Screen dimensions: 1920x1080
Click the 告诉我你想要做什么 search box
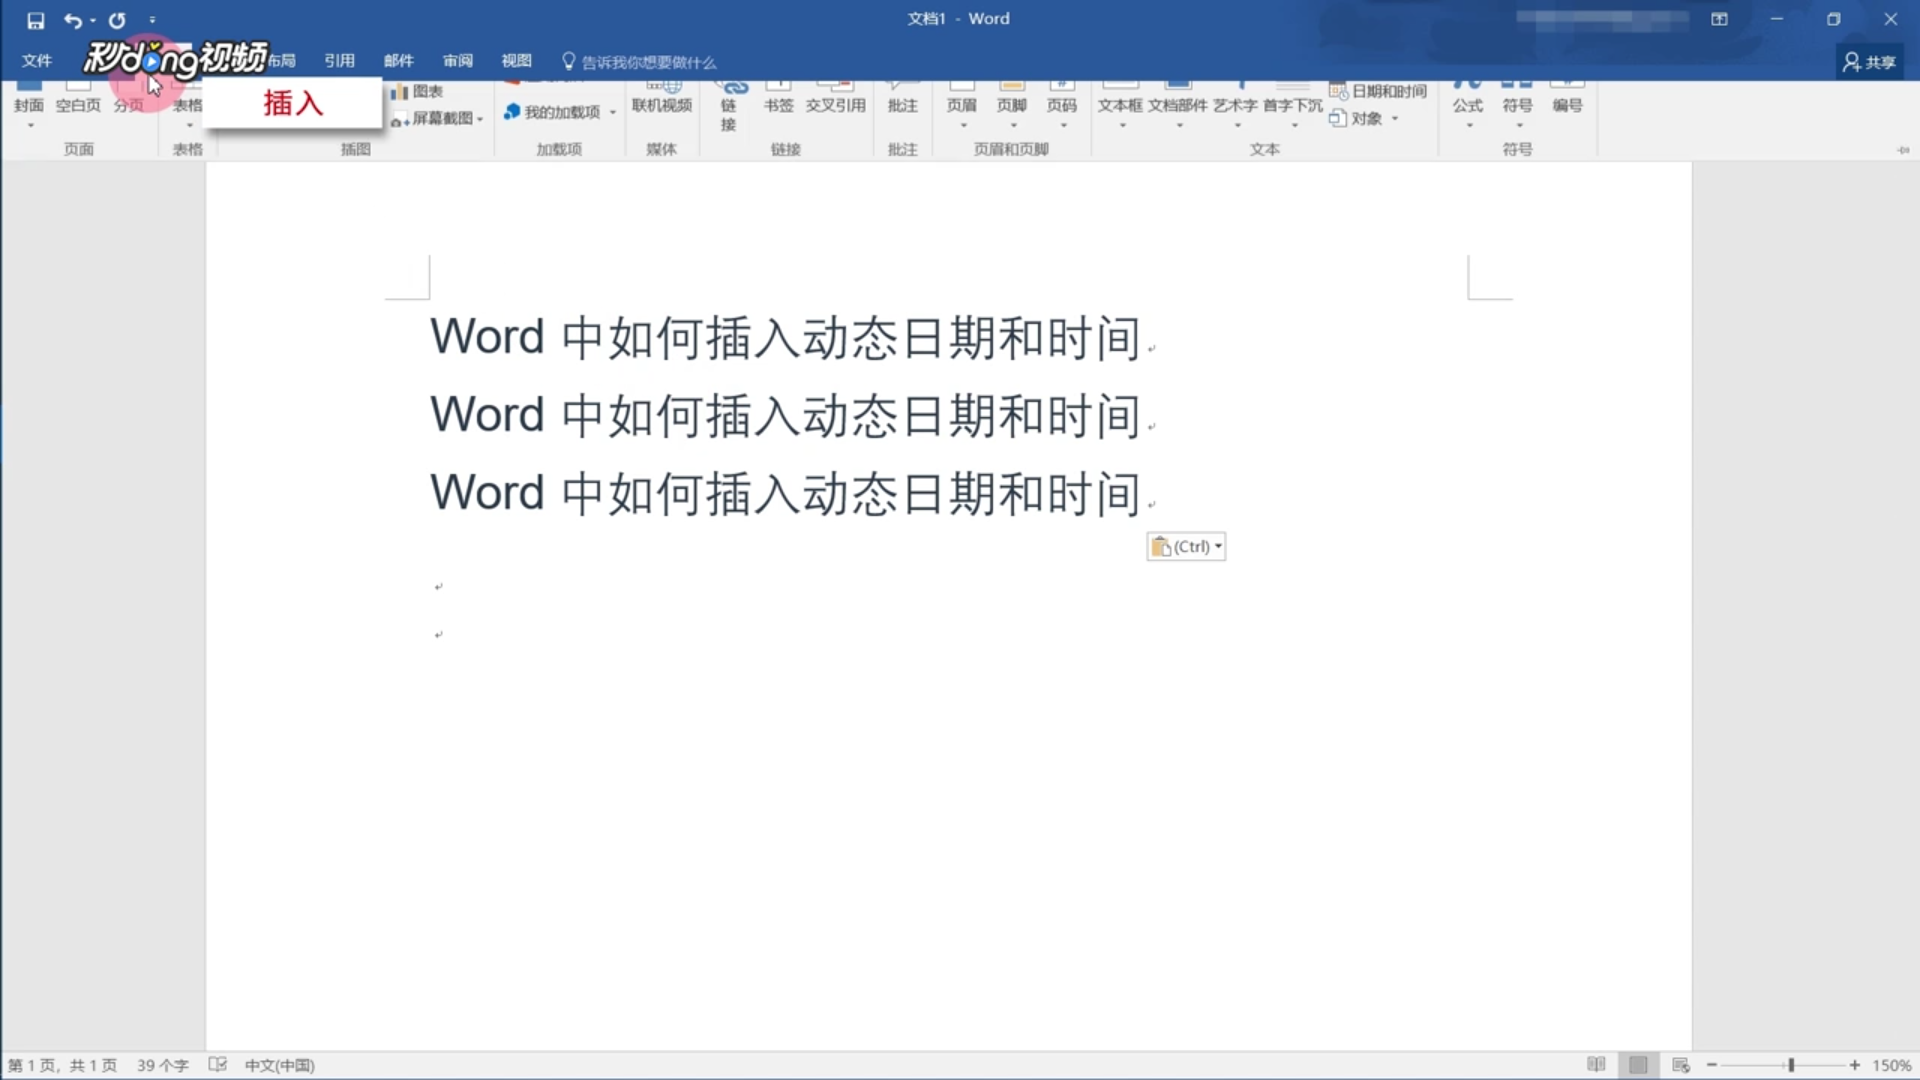click(x=639, y=62)
